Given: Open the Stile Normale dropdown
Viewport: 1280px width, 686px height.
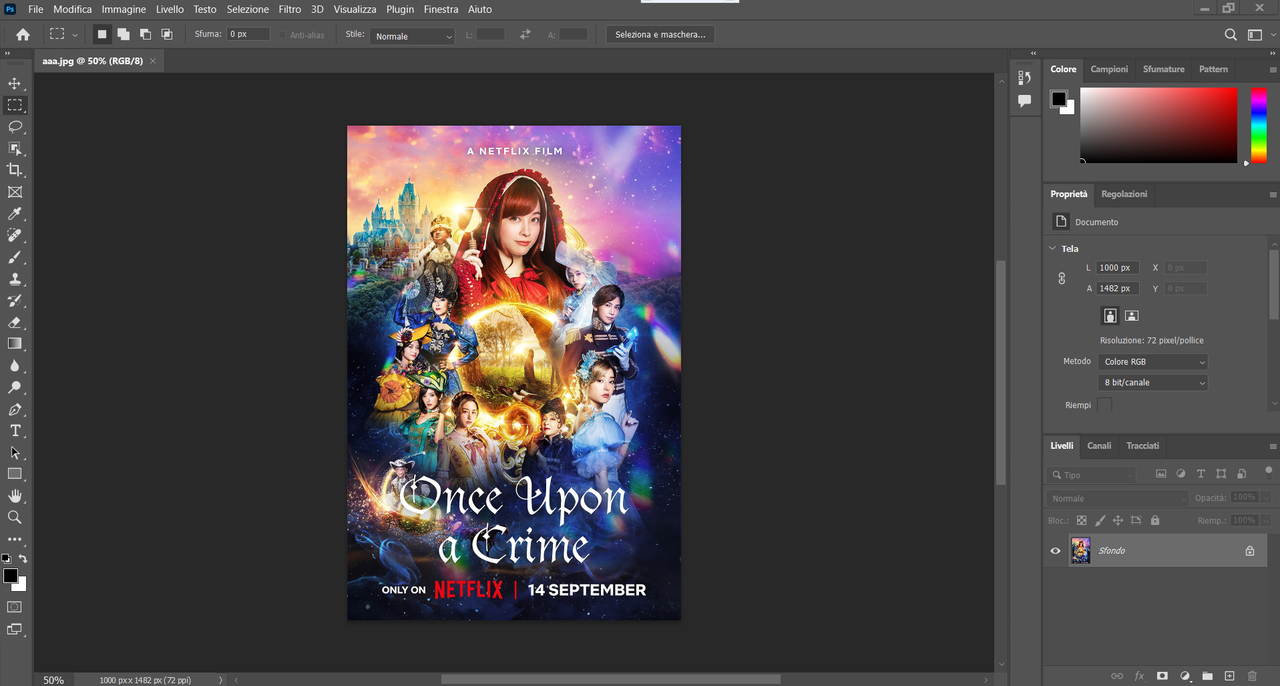Looking at the screenshot, I should point(412,36).
